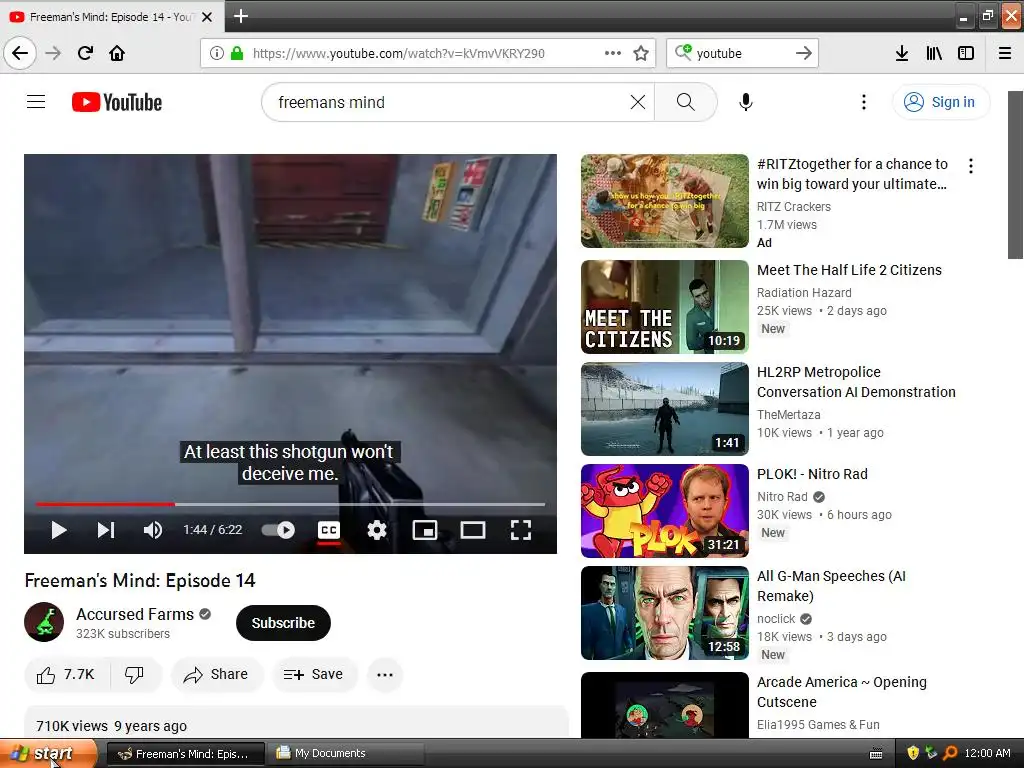Skip to the next video
The image size is (1024, 768).
[106, 530]
